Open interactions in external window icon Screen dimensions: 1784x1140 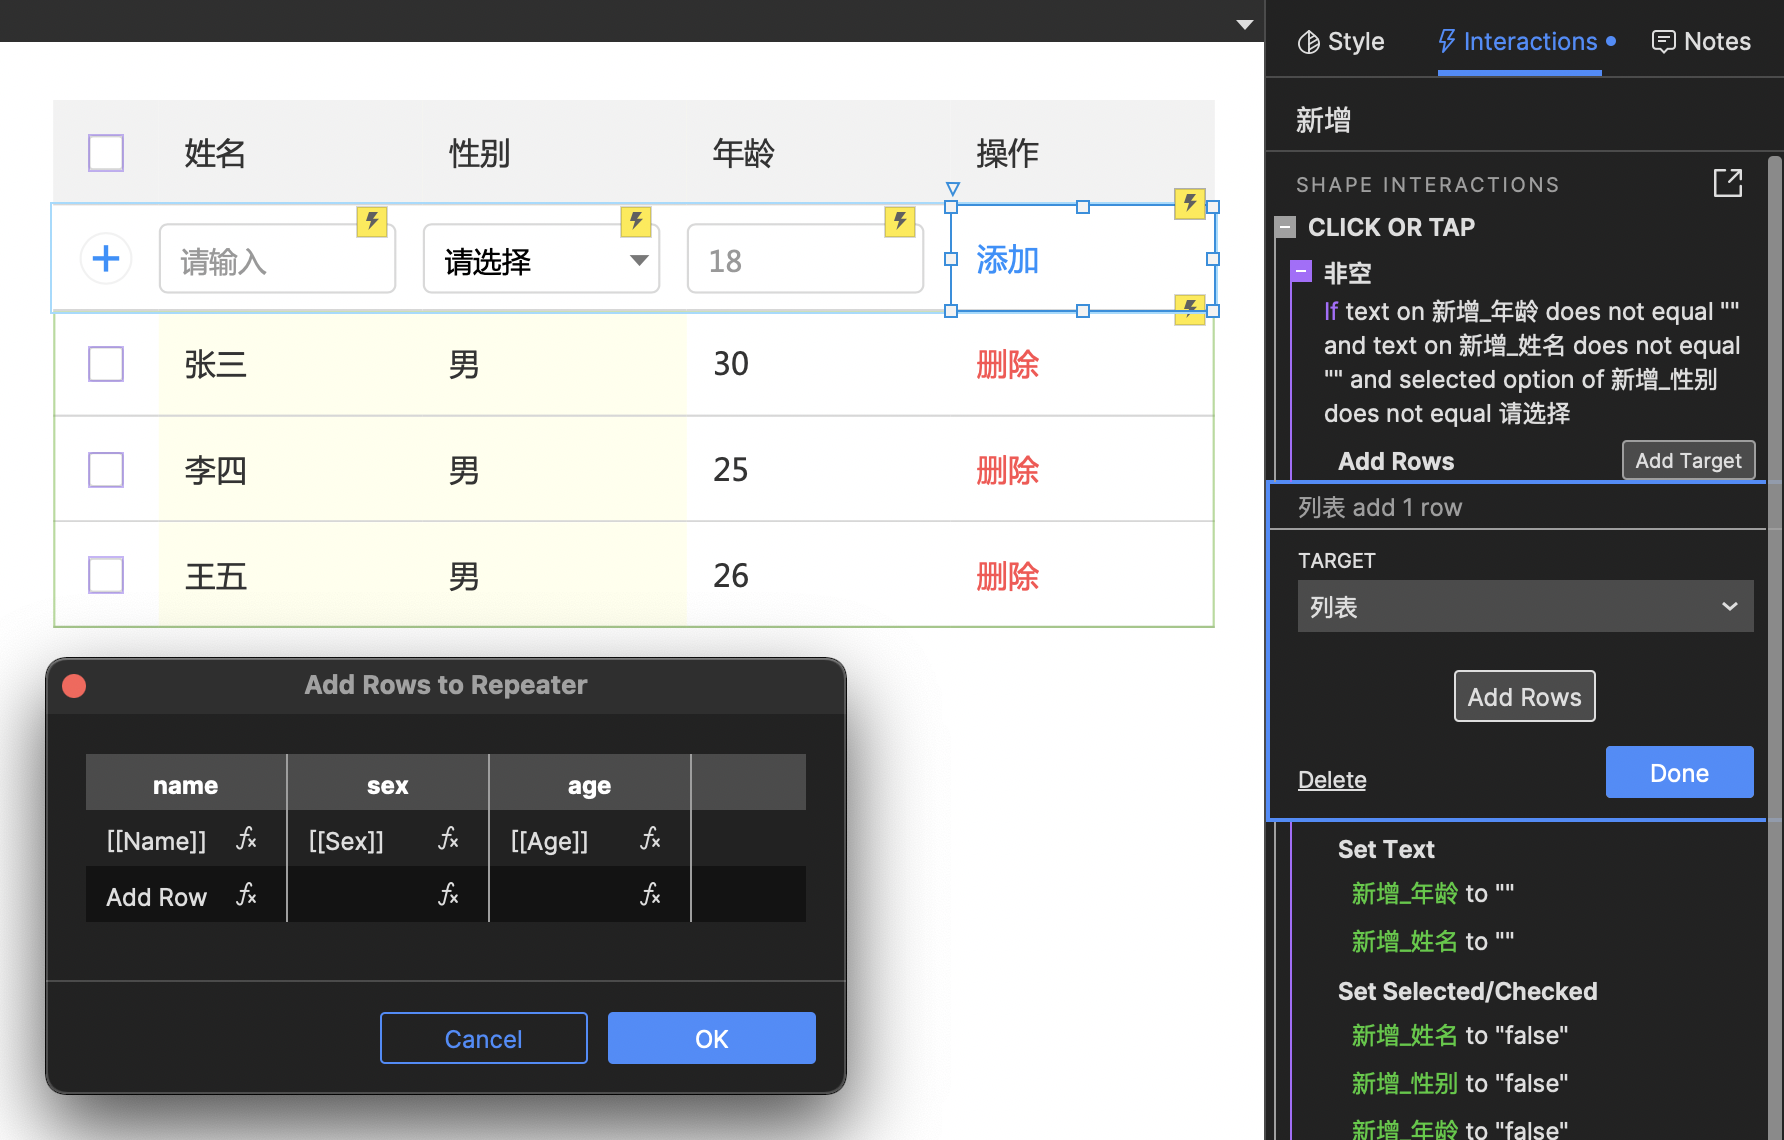point(1728,183)
